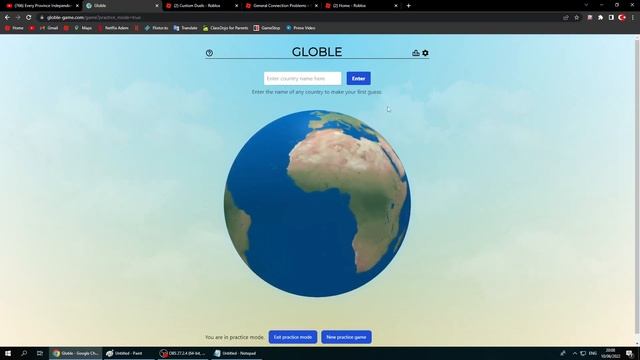Open the Globle statistics icon
Screen dimensions: 640x360
click(416, 53)
